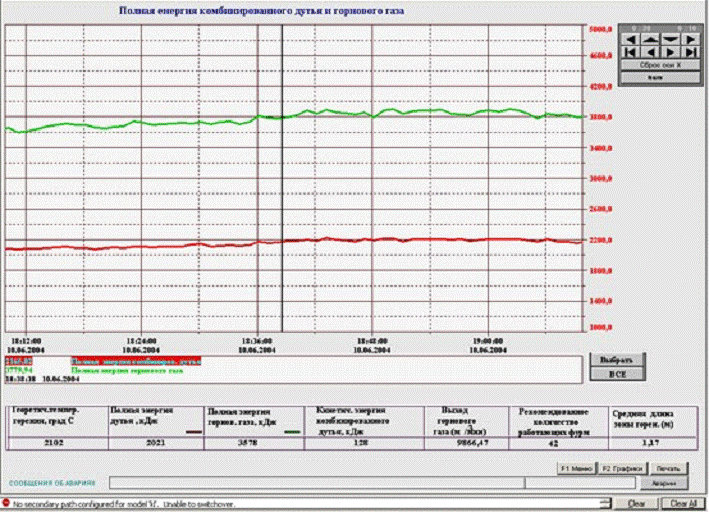Image resolution: width=709 pixels, height=512 pixels.
Task: Click the scroll-left arrow in chart control panel
Action: (631, 39)
